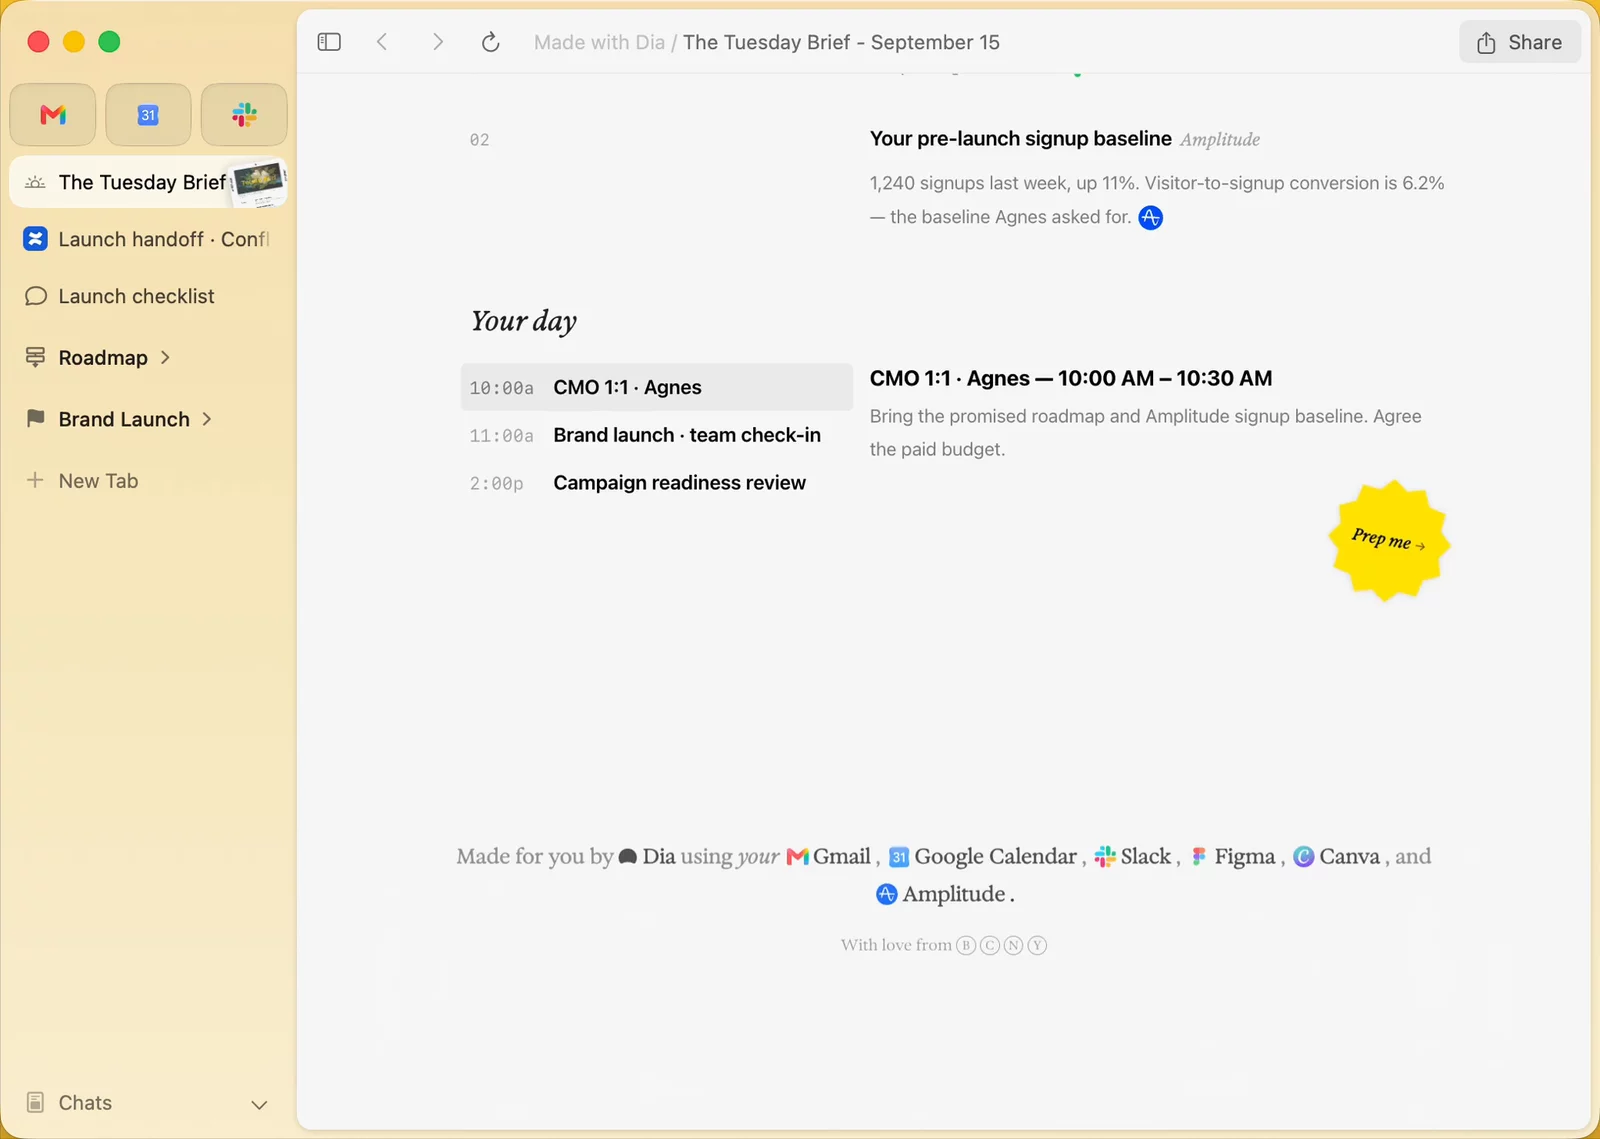Reload the page with refresh icon
1600x1139 pixels.
(490, 42)
